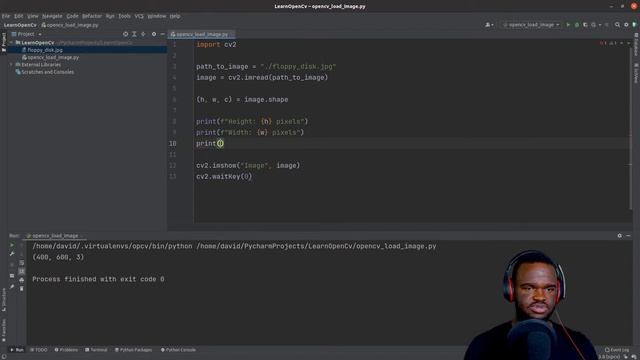This screenshot has width=640, height=360.
Task: Click the cv2.waitKey(0) code line
Action: [224, 177]
